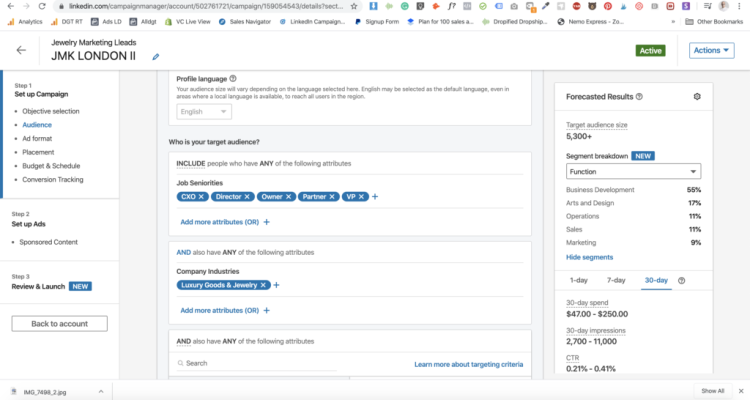Open the camera screenshot extension

(x=514, y=6)
